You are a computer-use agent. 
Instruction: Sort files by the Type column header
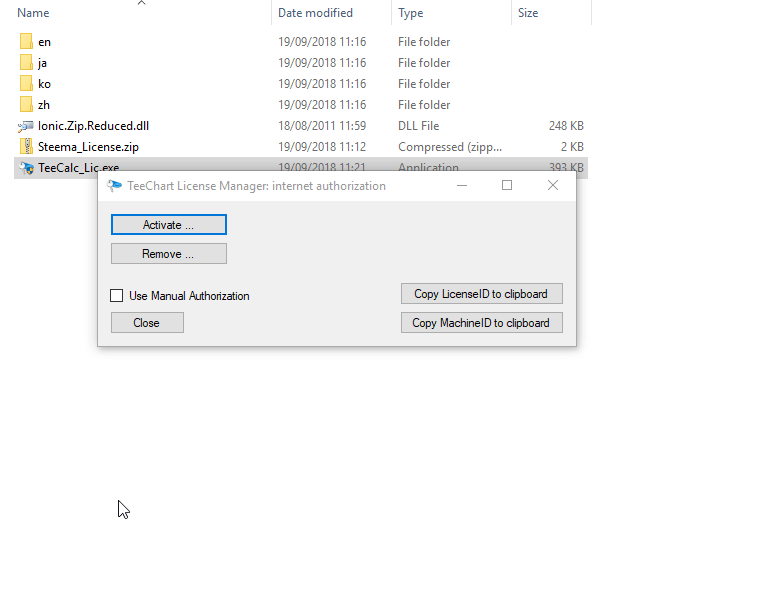click(411, 13)
